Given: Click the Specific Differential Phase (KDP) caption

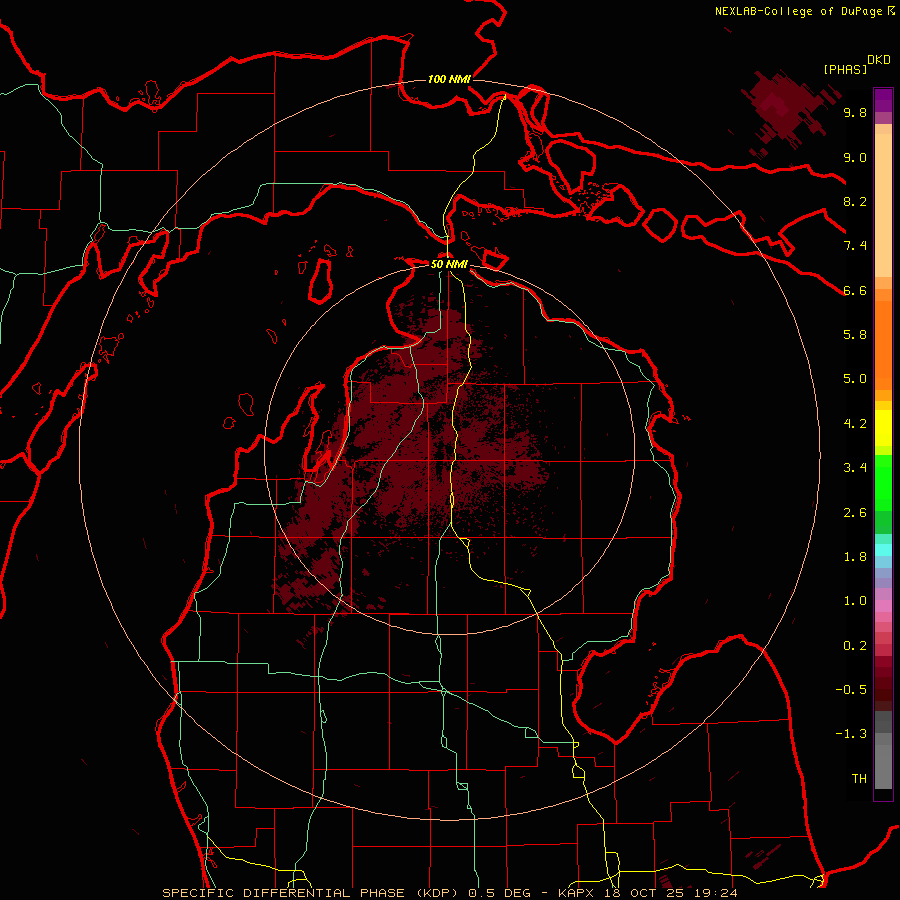Looking at the screenshot, I should point(310,893).
